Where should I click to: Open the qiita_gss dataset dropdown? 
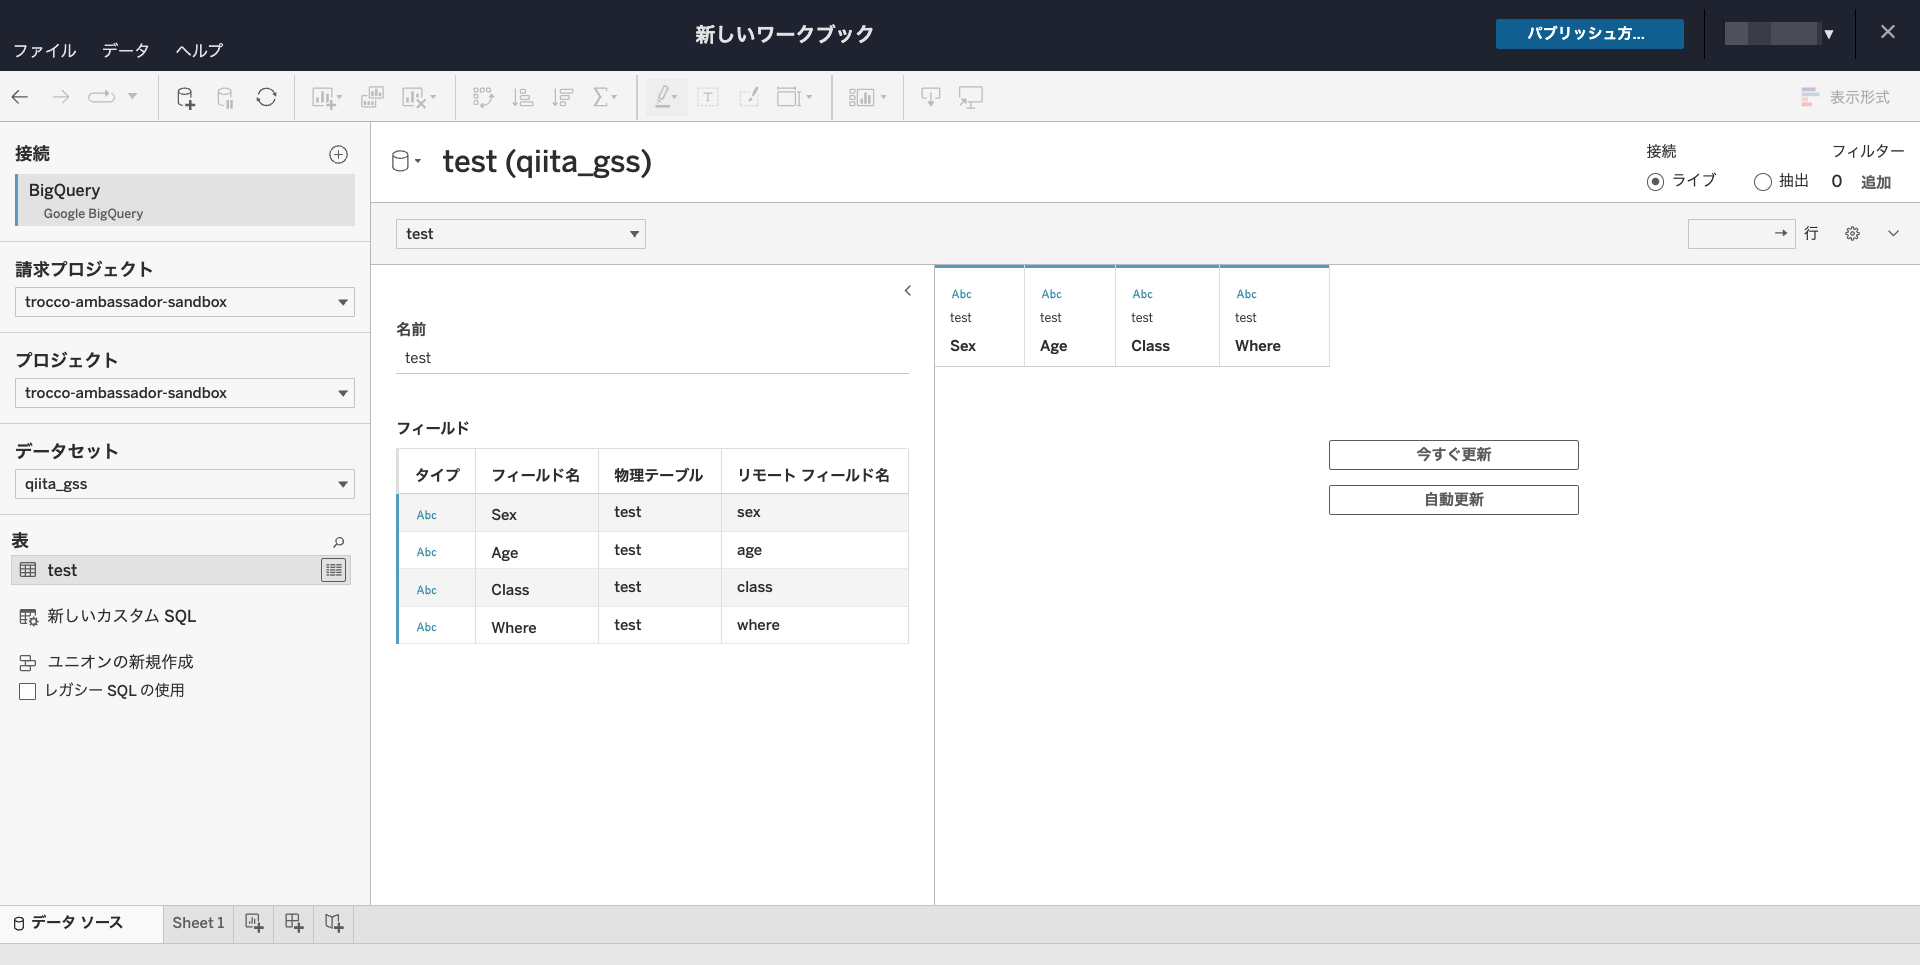185,484
